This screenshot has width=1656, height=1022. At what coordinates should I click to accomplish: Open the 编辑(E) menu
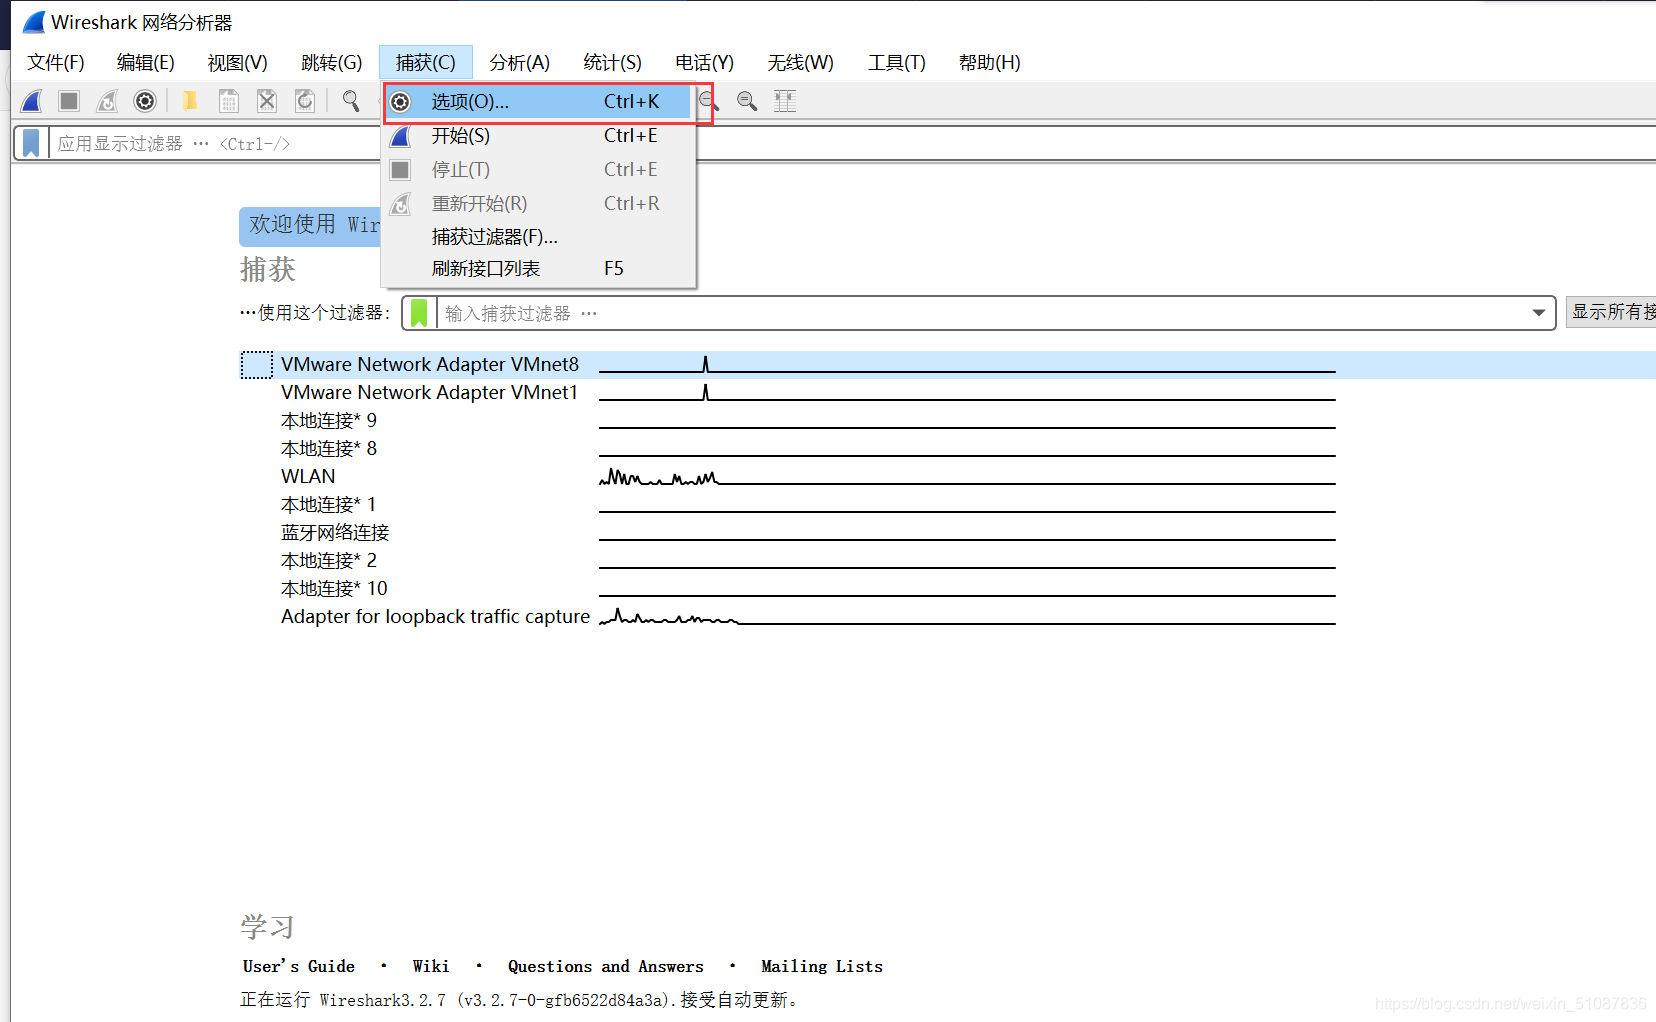(x=146, y=62)
